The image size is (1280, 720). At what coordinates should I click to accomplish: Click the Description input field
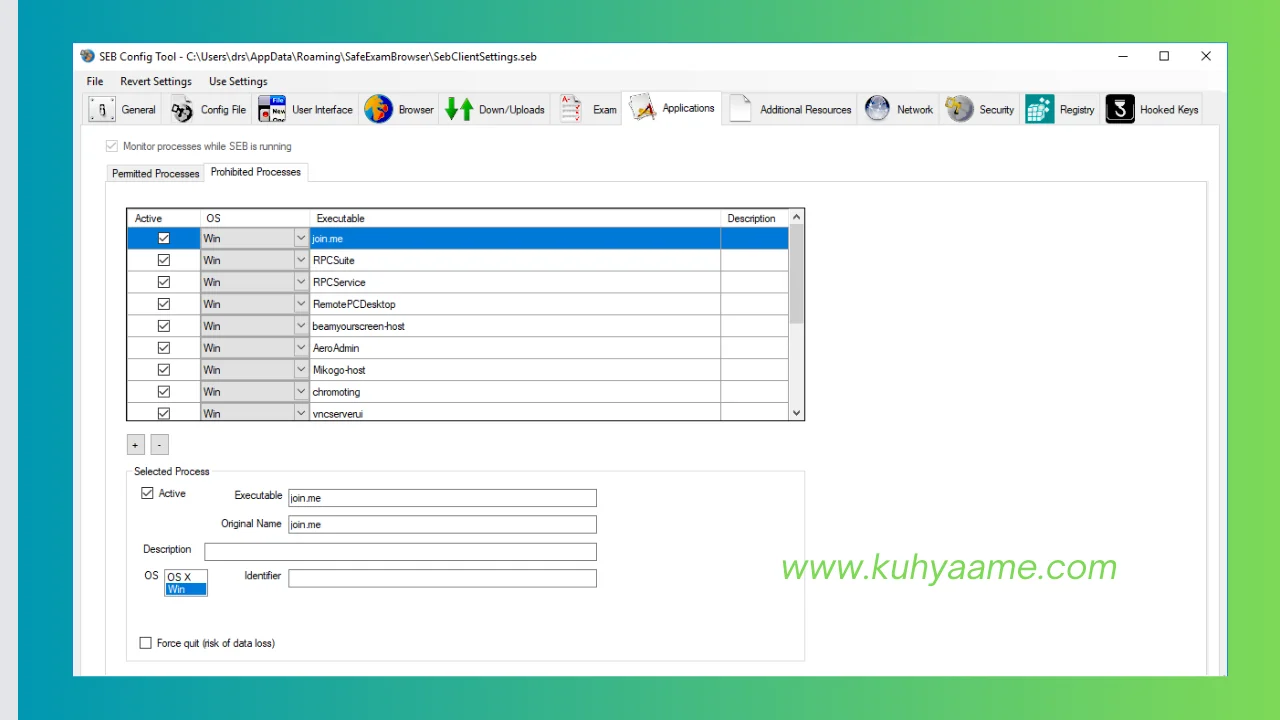pyautogui.click(x=400, y=551)
